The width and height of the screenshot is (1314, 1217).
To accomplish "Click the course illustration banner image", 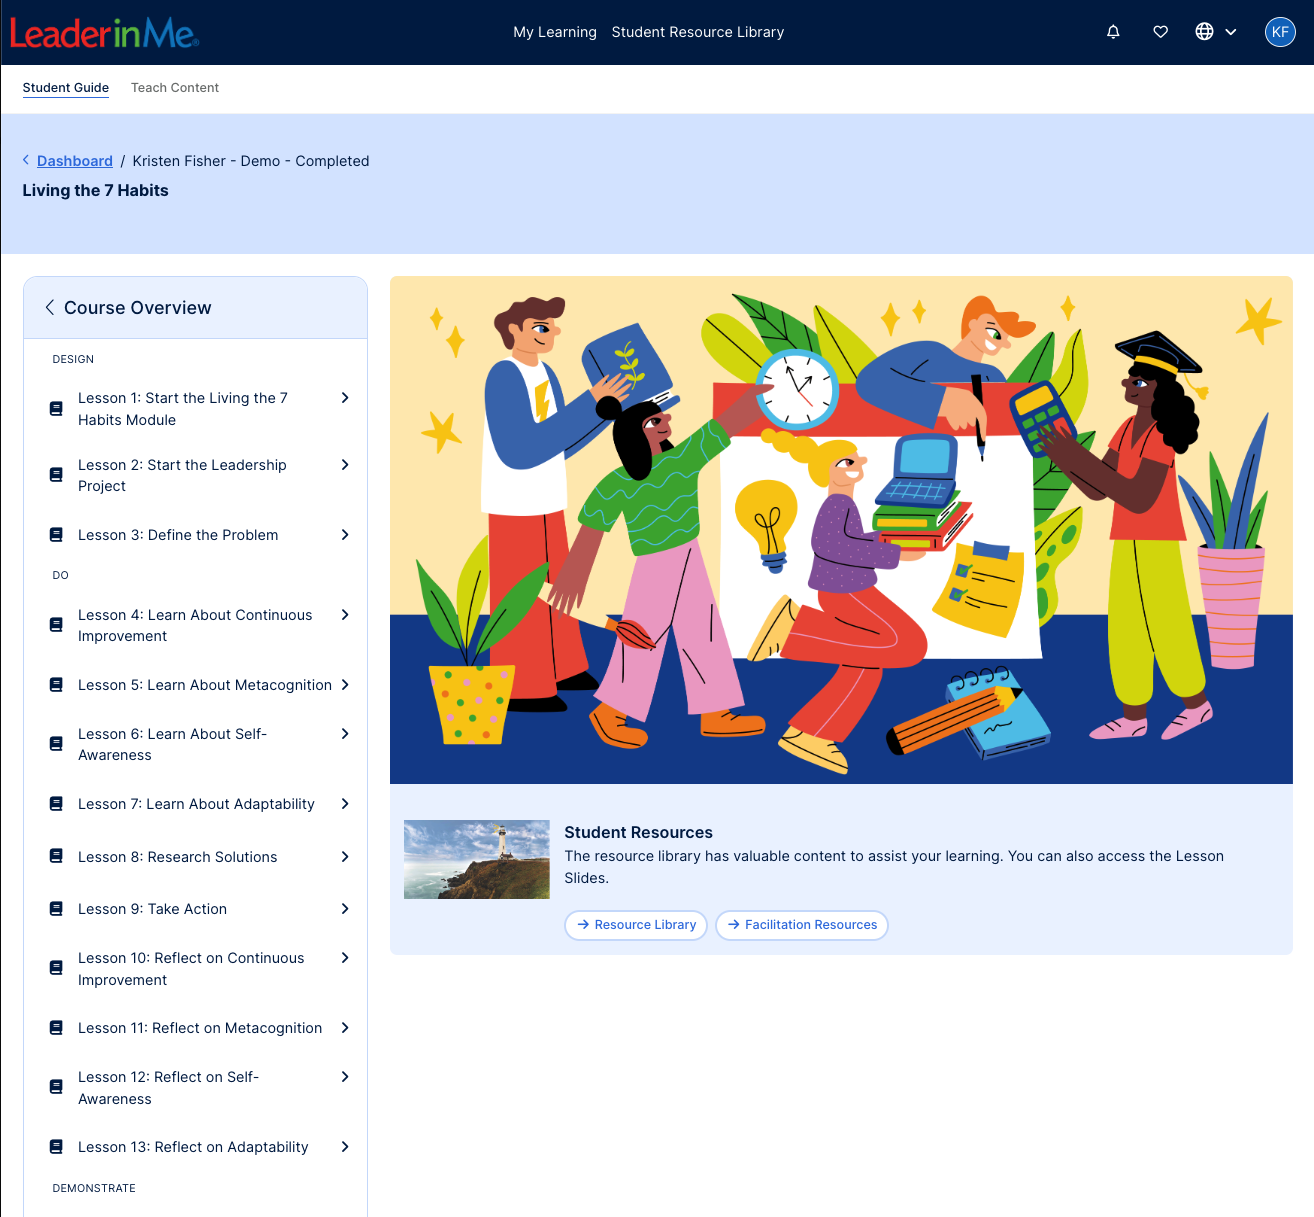I will (x=841, y=530).
